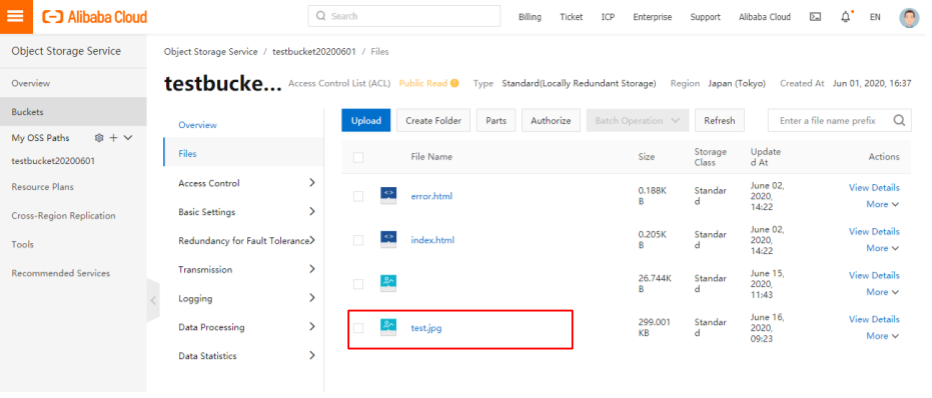Check the box for the 26.744KB file
The height and width of the screenshot is (398, 932).
tap(358, 284)
